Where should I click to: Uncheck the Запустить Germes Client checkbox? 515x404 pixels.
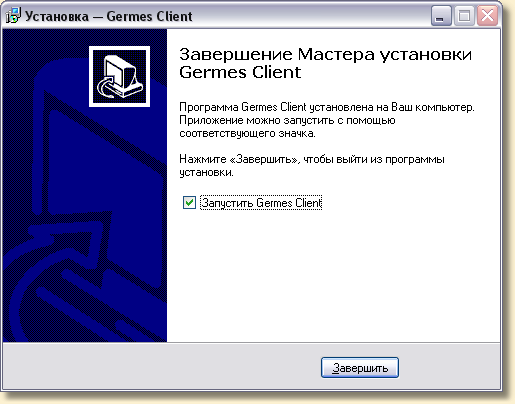tap(189, 202)
